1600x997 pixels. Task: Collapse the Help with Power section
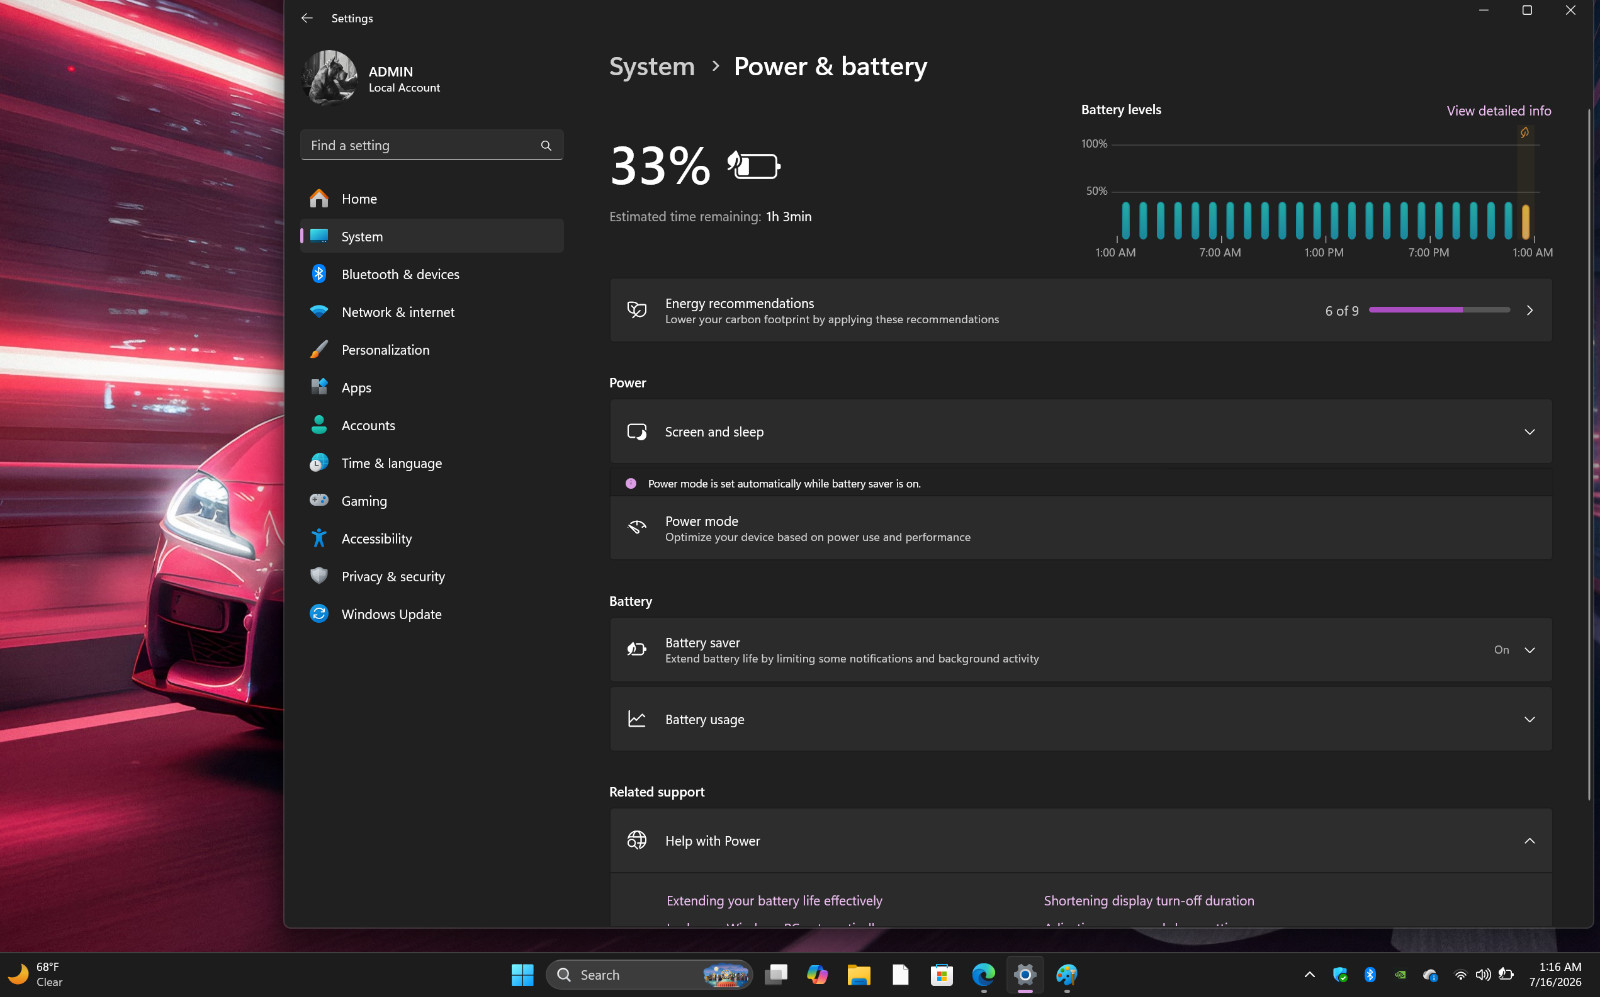[x=1080, y=841]
